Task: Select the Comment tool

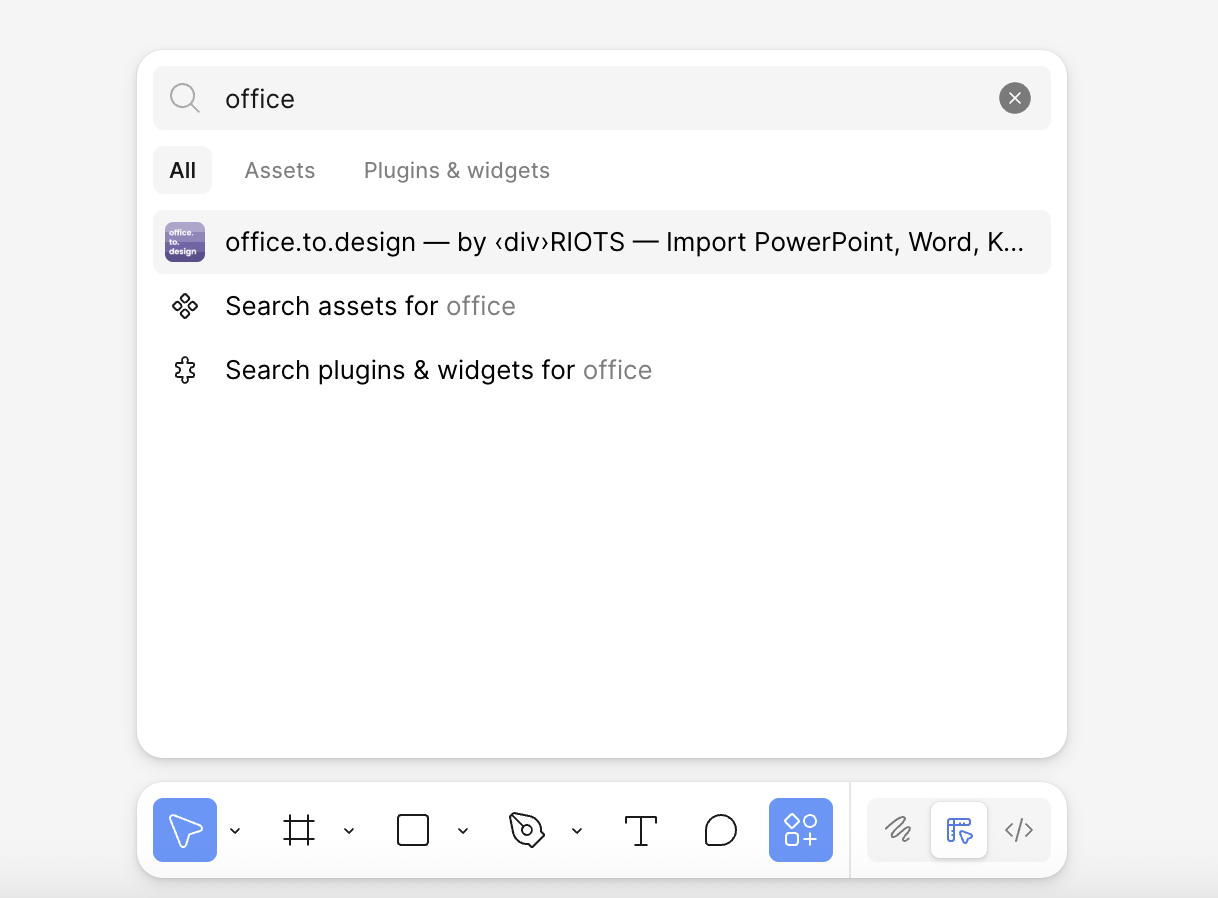Action: click(721, 830)
